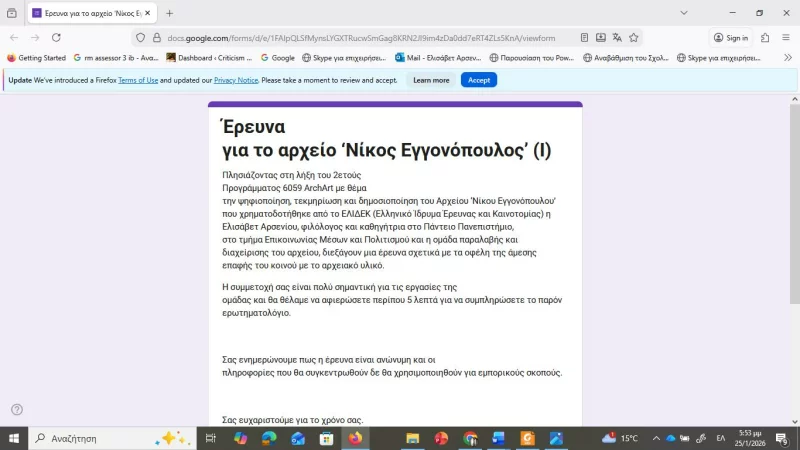800x450 pixels.
Task: Open the 'Privacy Notice' link
Action: tap(236, 80)
